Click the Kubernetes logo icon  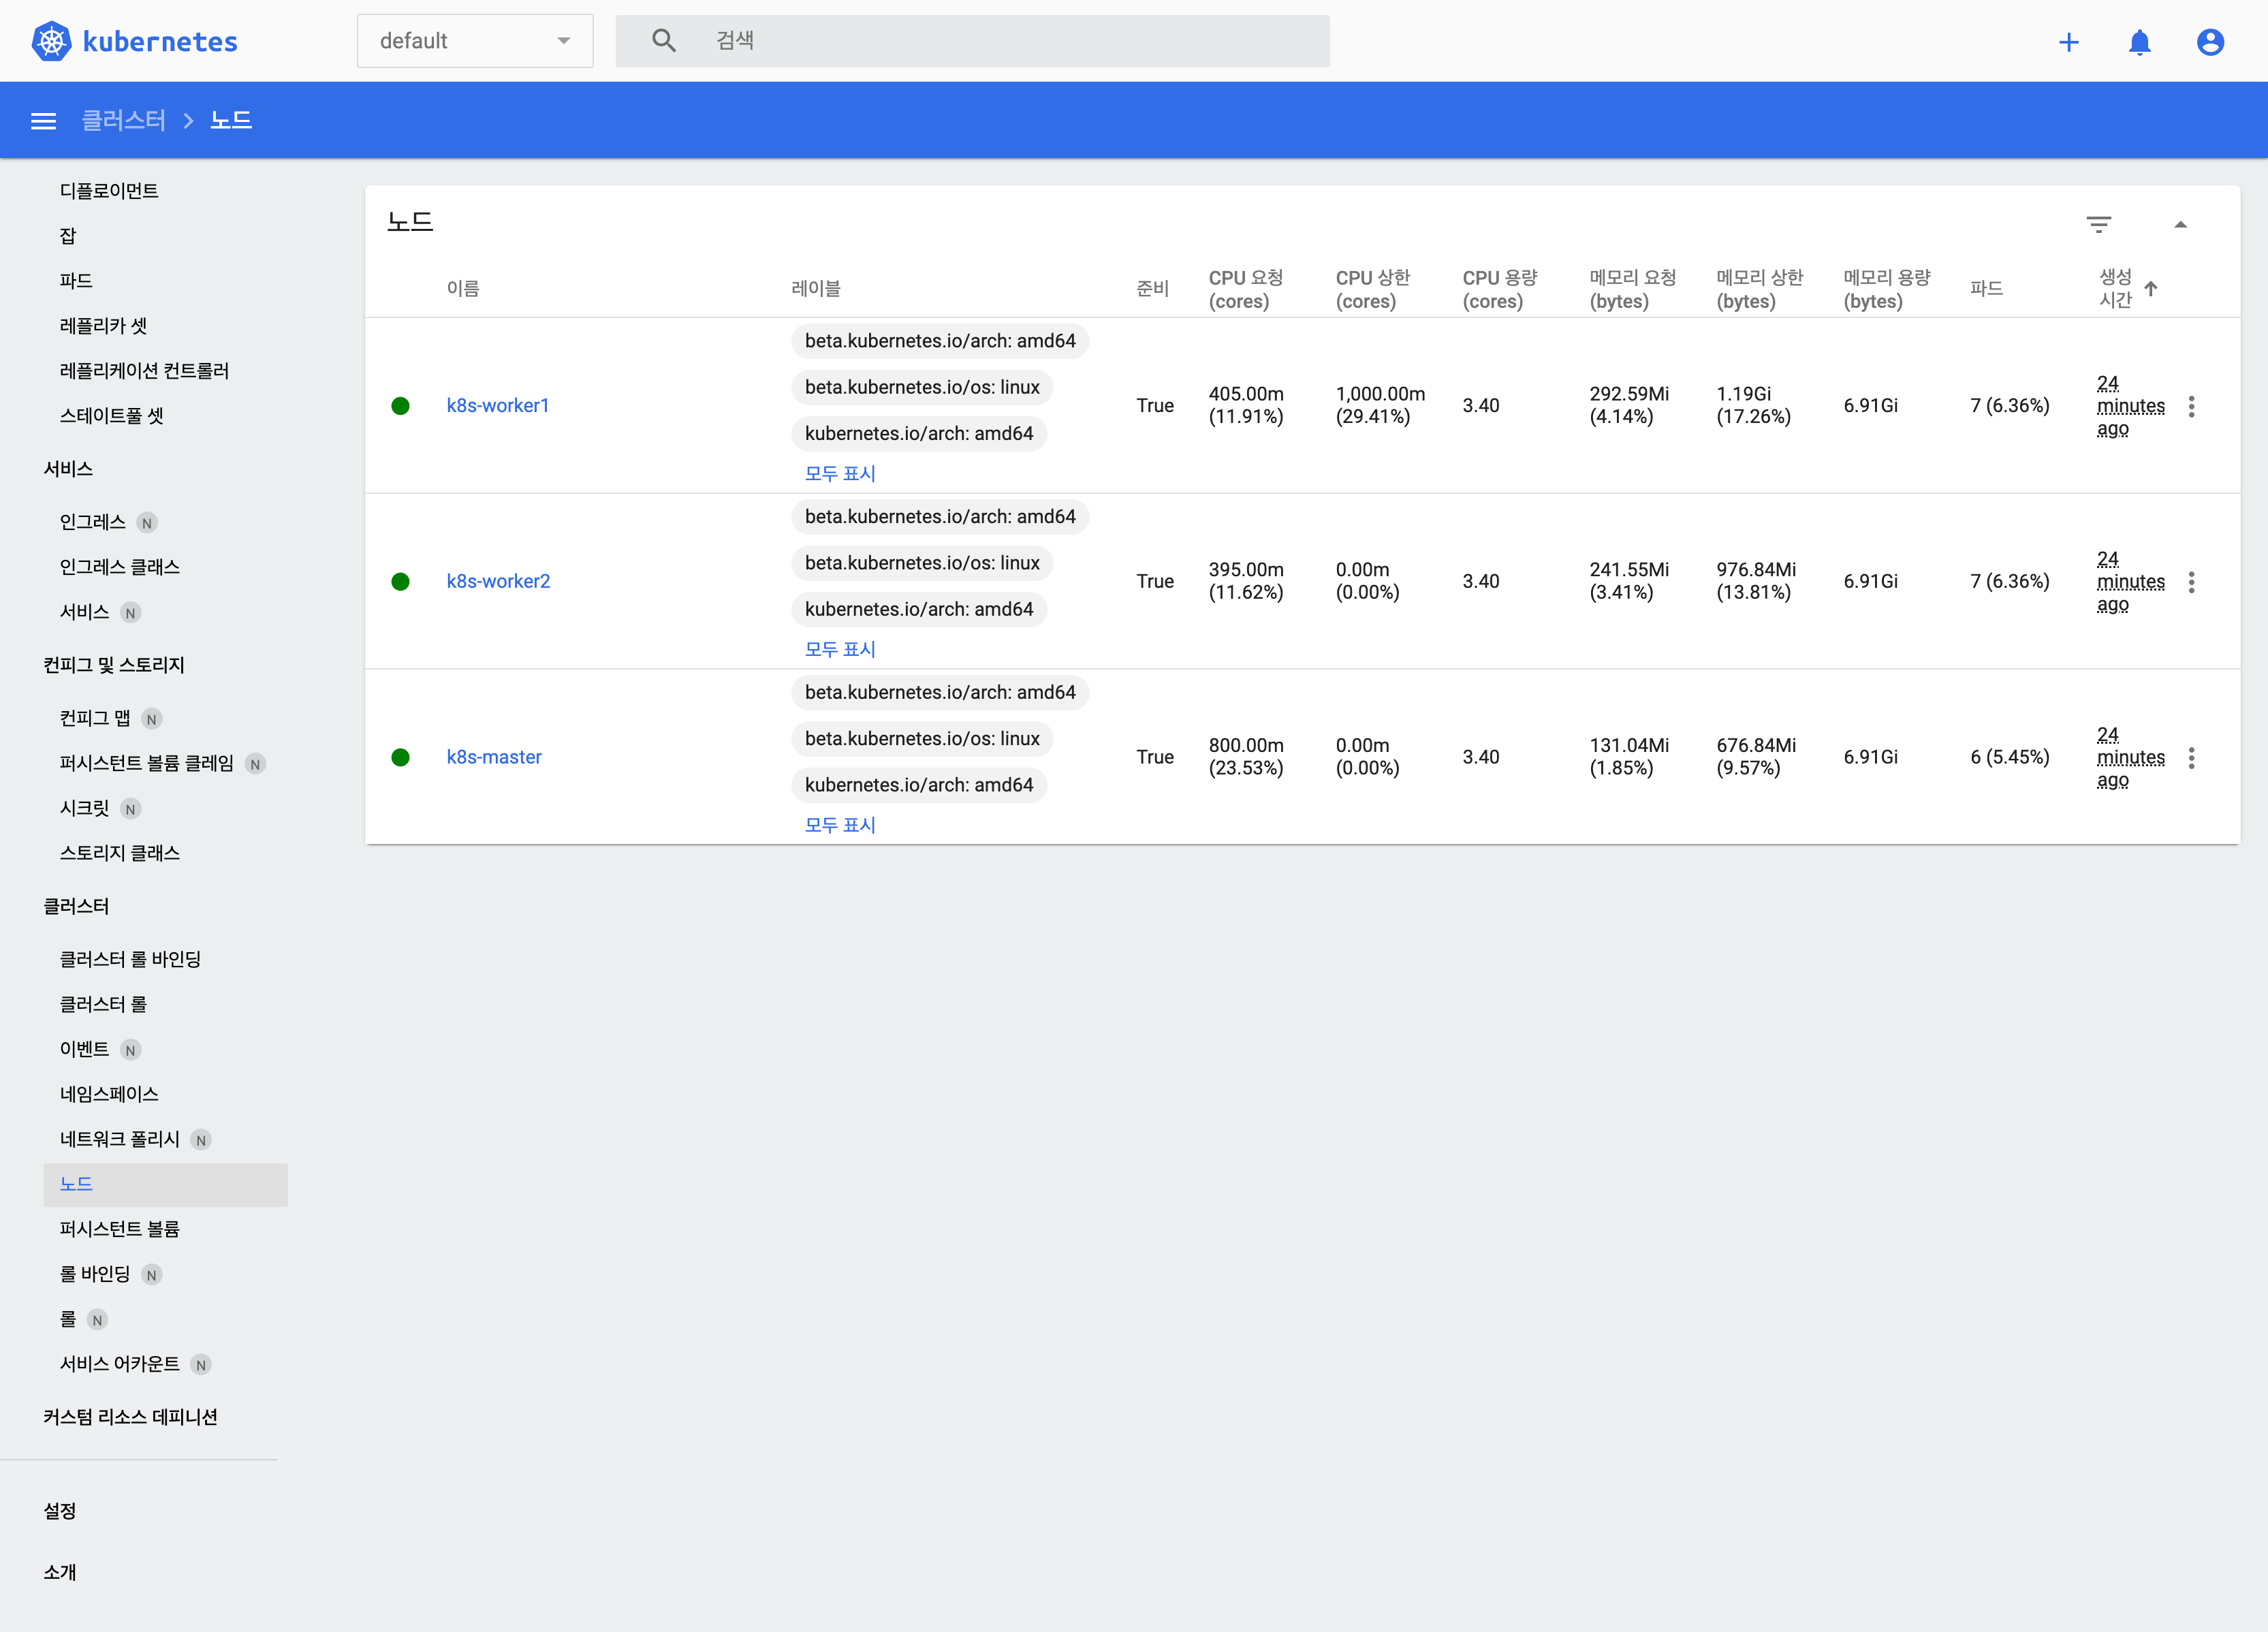(51, 41)
